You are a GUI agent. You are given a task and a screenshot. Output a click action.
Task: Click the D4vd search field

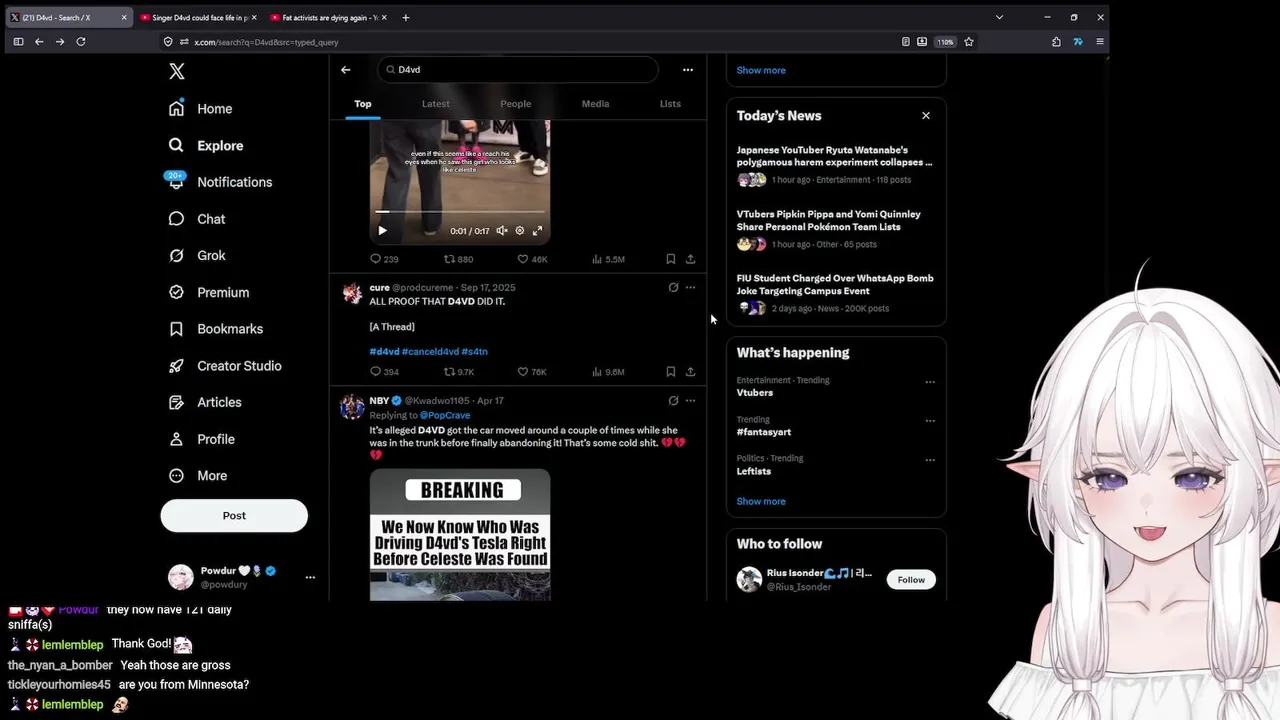point(518,70)
